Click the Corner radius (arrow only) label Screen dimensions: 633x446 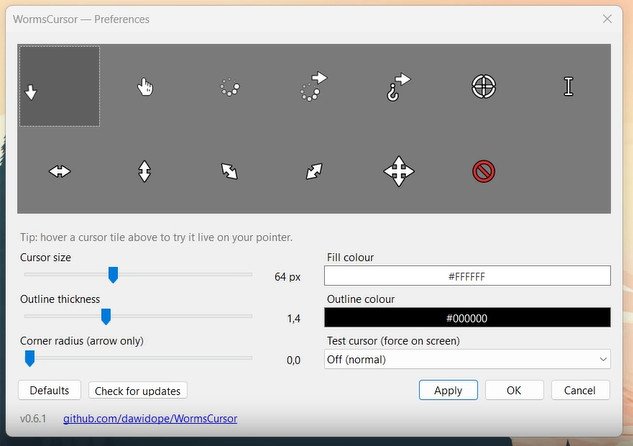pos(82,341)
